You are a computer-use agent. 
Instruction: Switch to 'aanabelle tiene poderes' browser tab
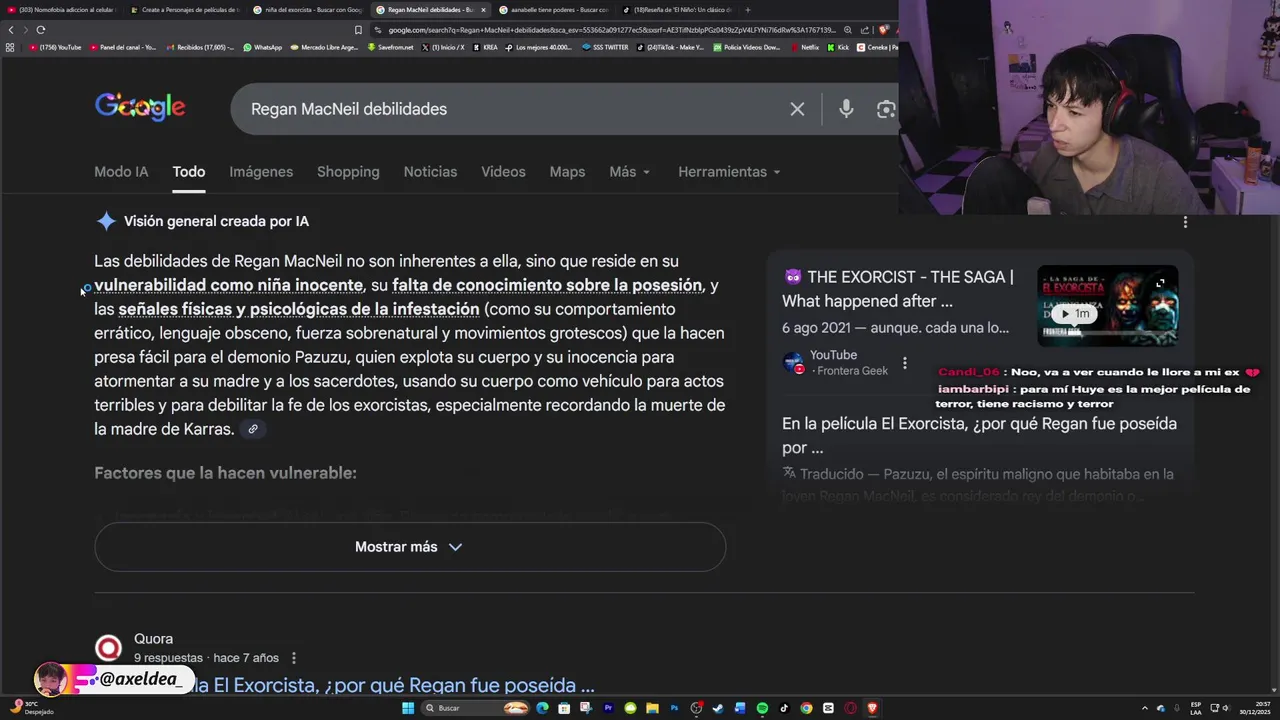coord(556,10)
